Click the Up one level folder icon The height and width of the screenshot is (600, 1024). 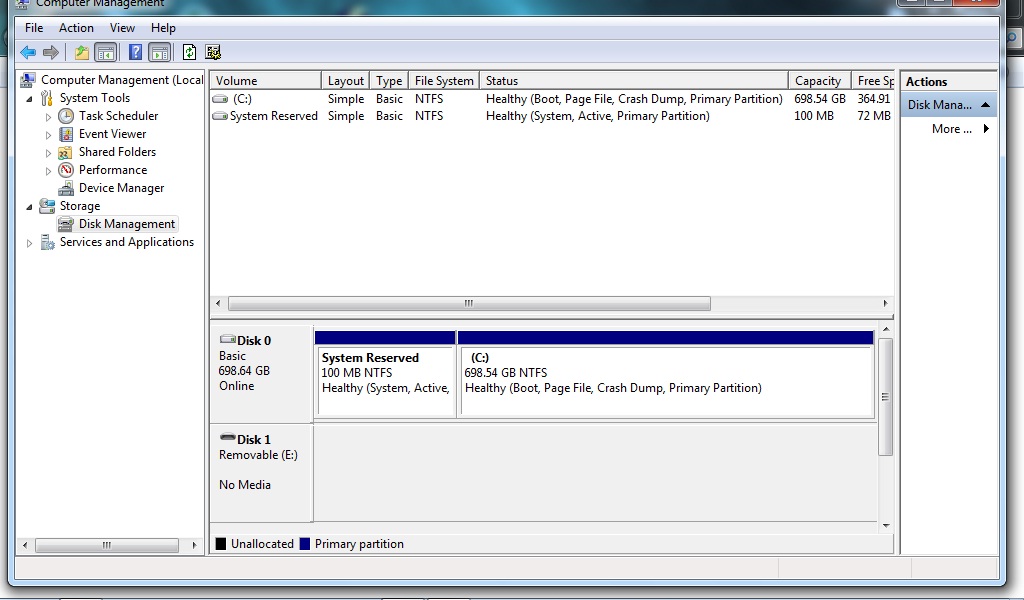point(82,52)
